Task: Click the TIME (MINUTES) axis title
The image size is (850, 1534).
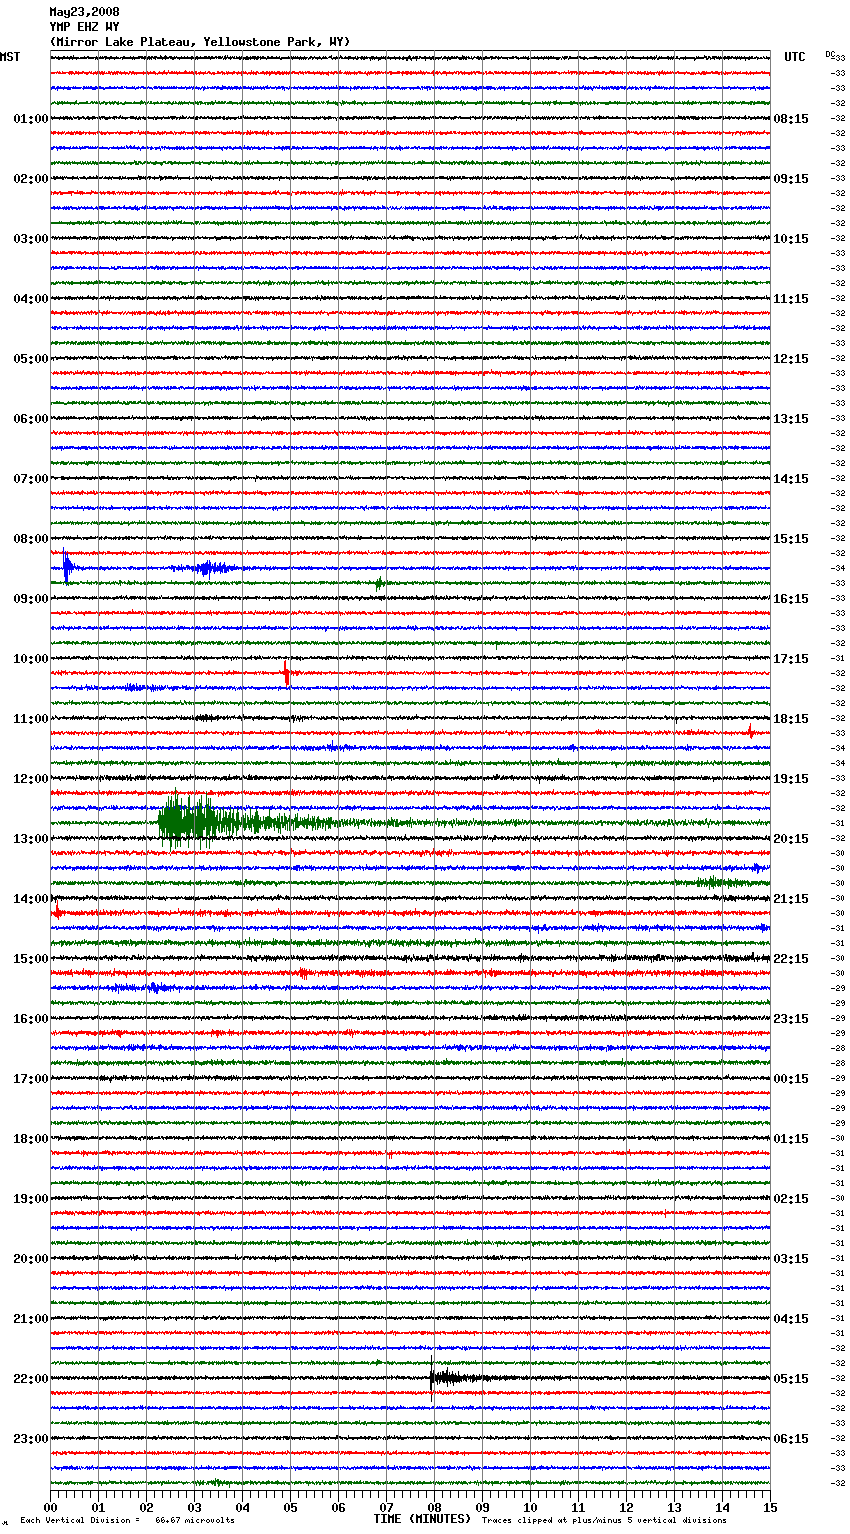Action: [422, 1519]
